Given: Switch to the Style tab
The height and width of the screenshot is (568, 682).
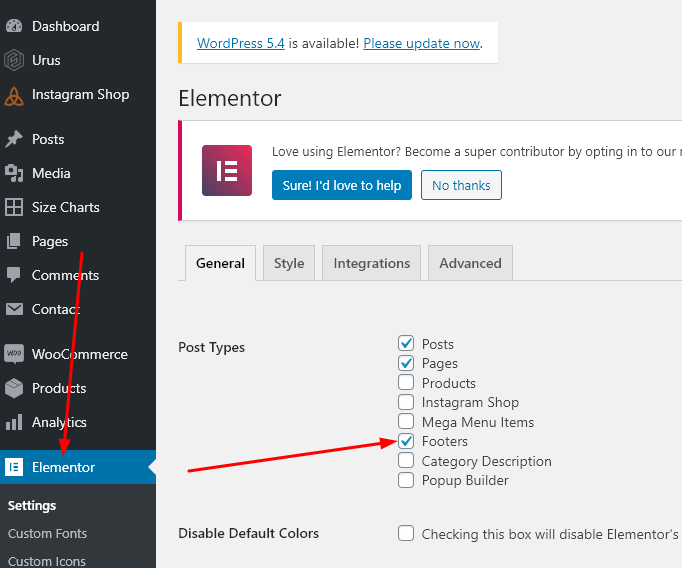Looking at the screenshot, I should pyautogui.click(x=289, y=263).
